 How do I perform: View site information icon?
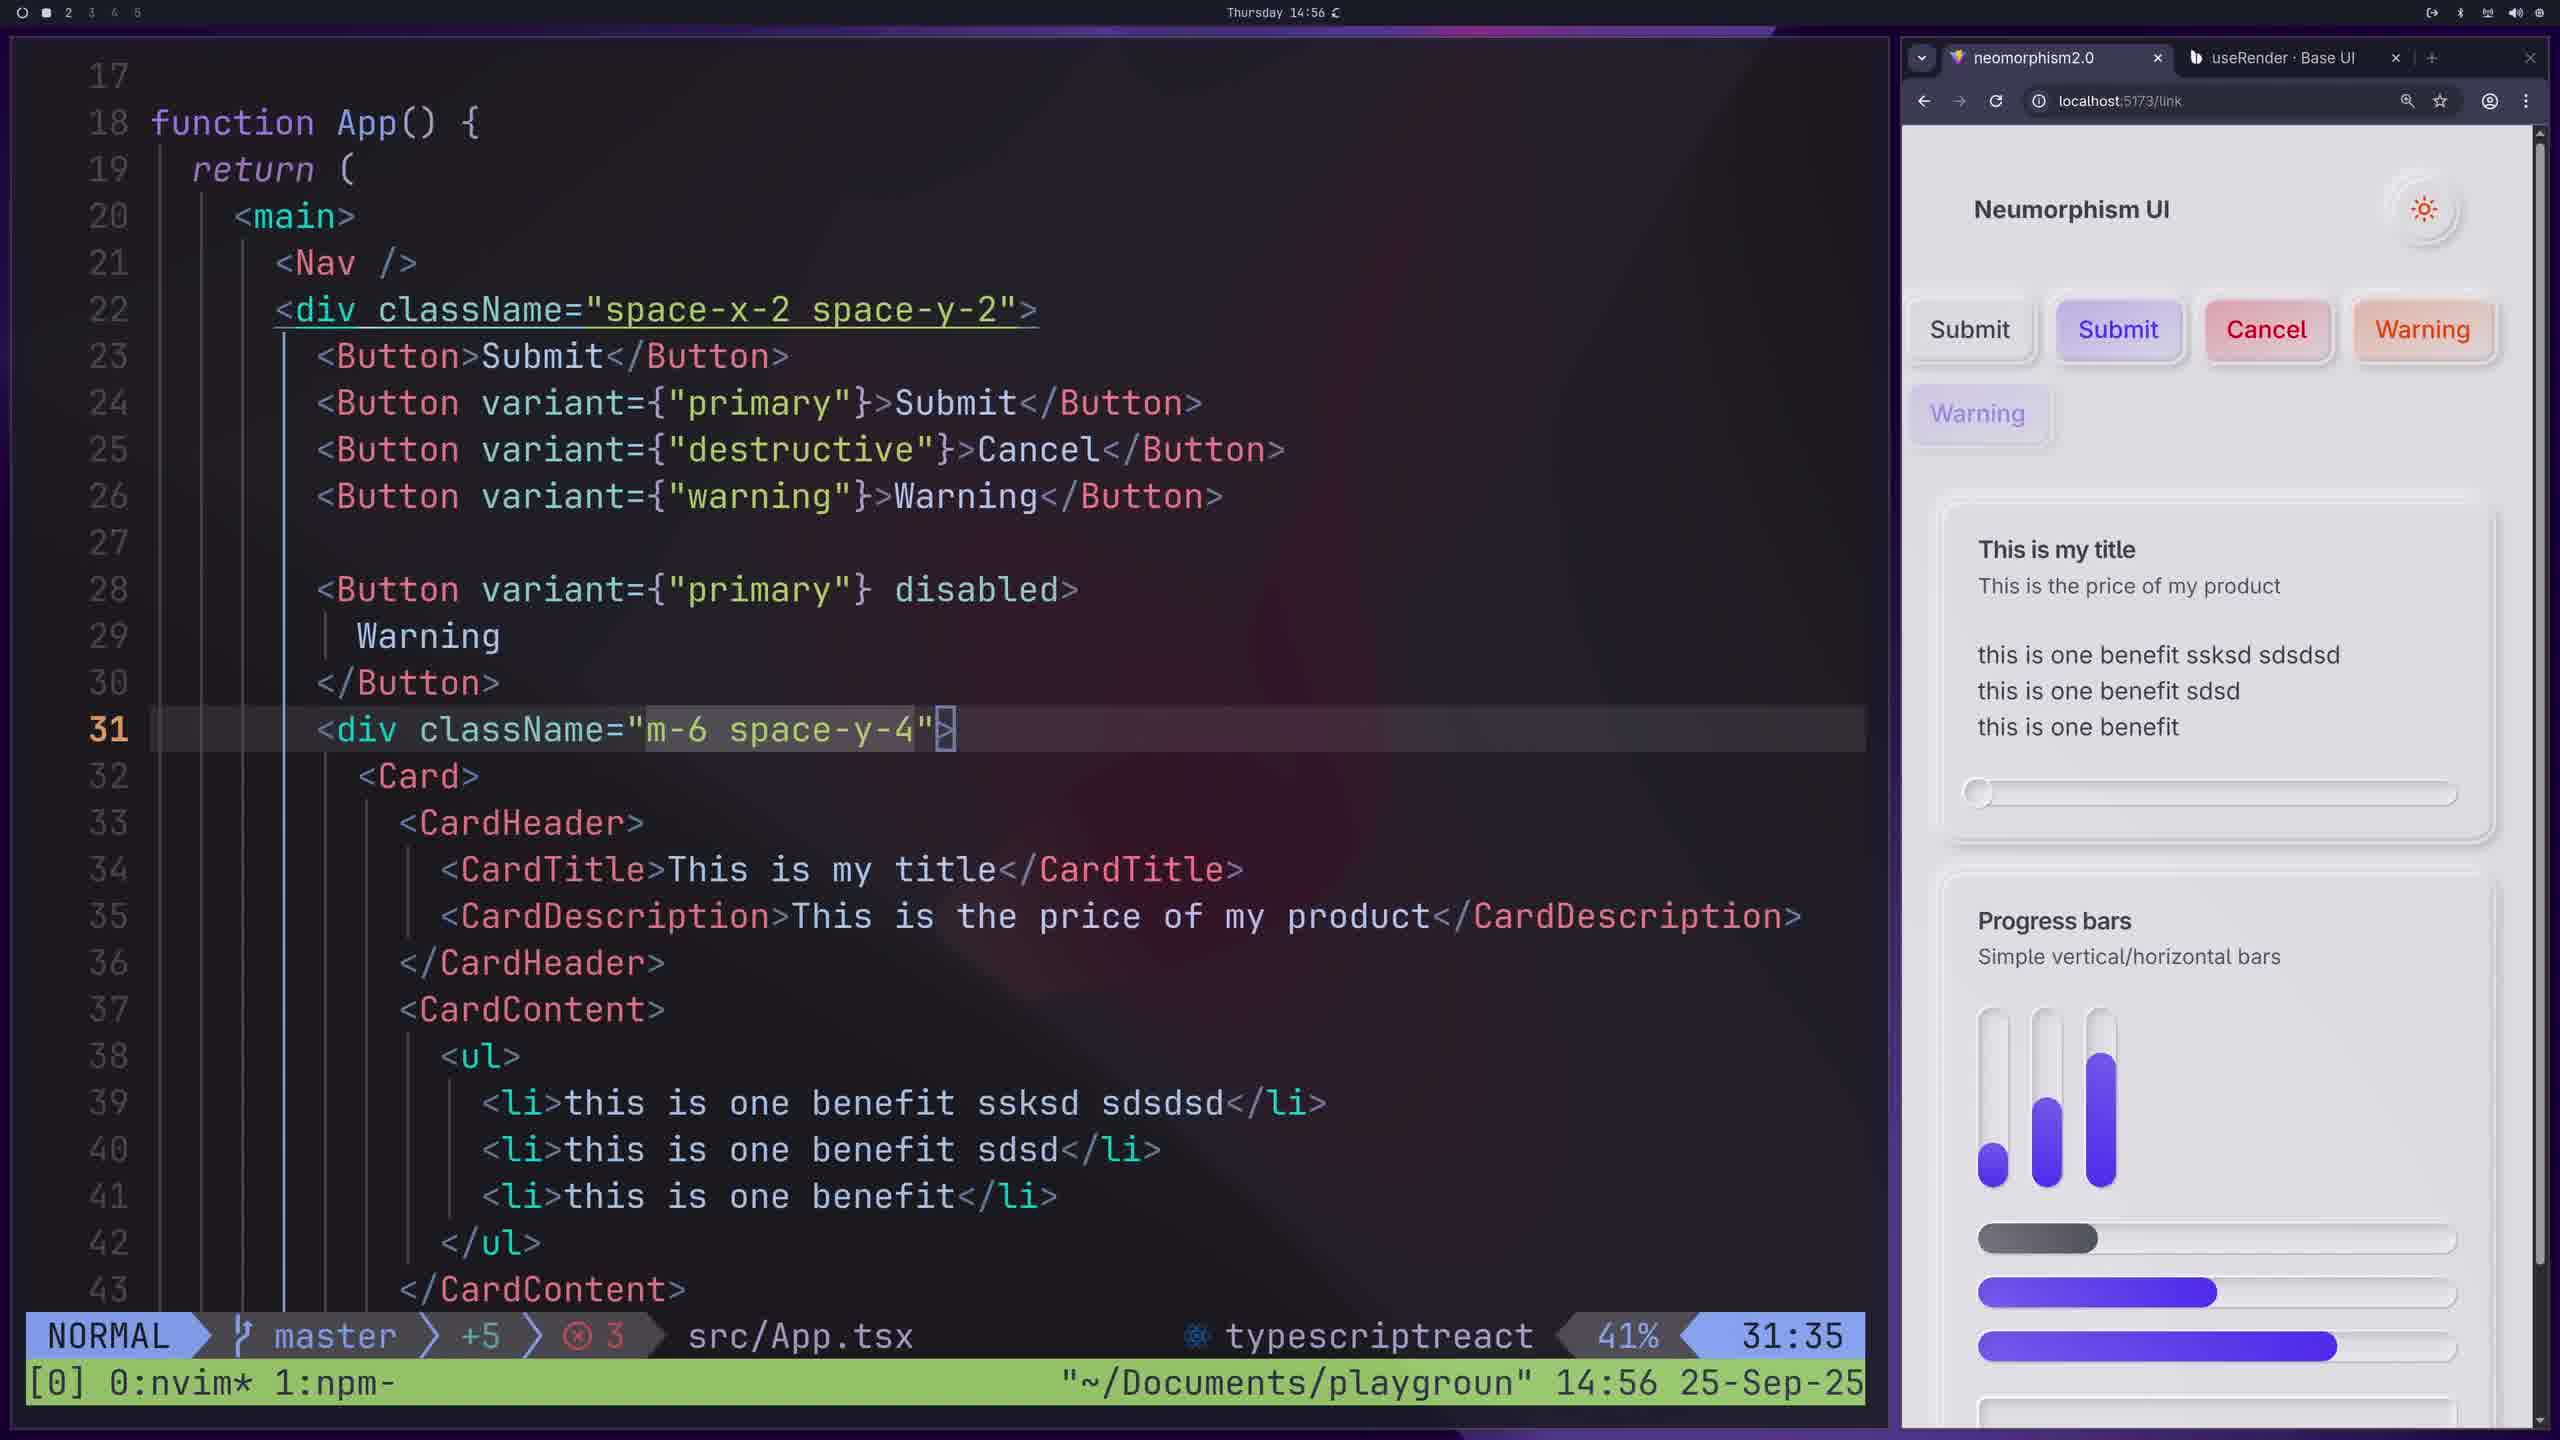coord(2039,101)
